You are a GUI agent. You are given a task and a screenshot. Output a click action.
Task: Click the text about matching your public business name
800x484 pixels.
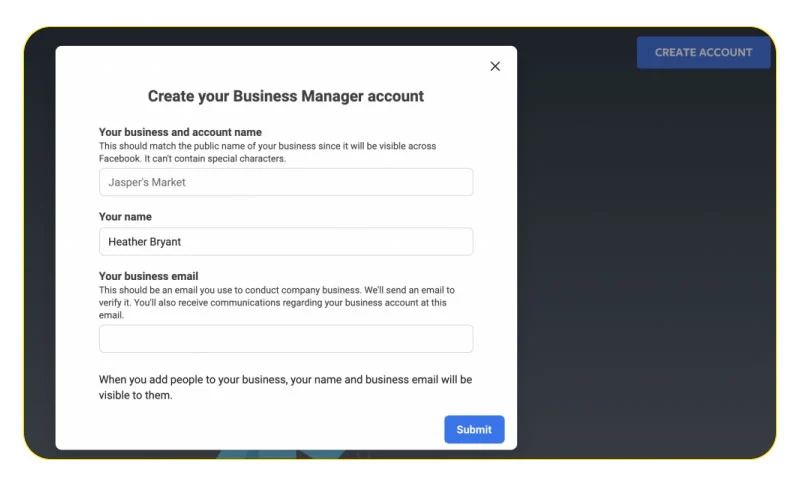pos(267,152)
